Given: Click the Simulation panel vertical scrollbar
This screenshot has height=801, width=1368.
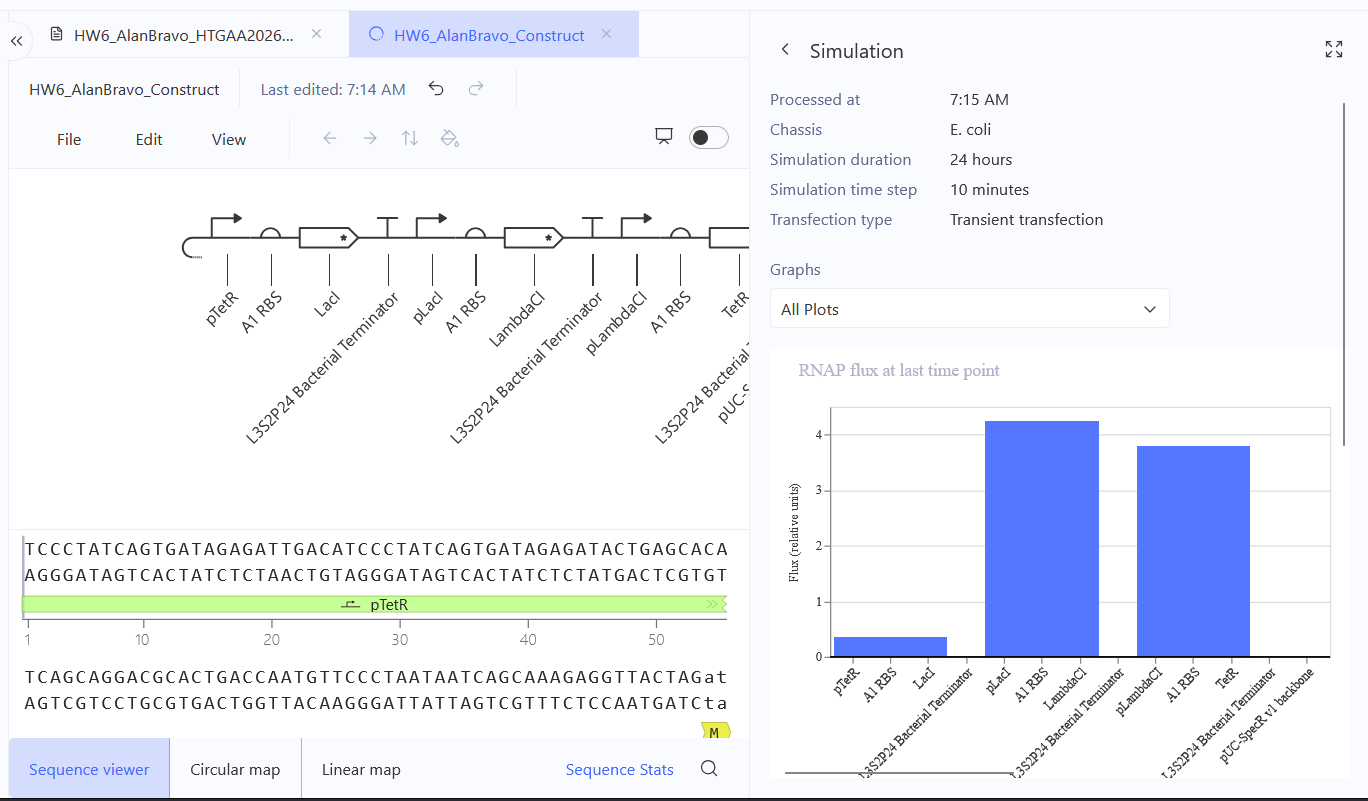Looking at the screenshot, I should pos(1344,273).
